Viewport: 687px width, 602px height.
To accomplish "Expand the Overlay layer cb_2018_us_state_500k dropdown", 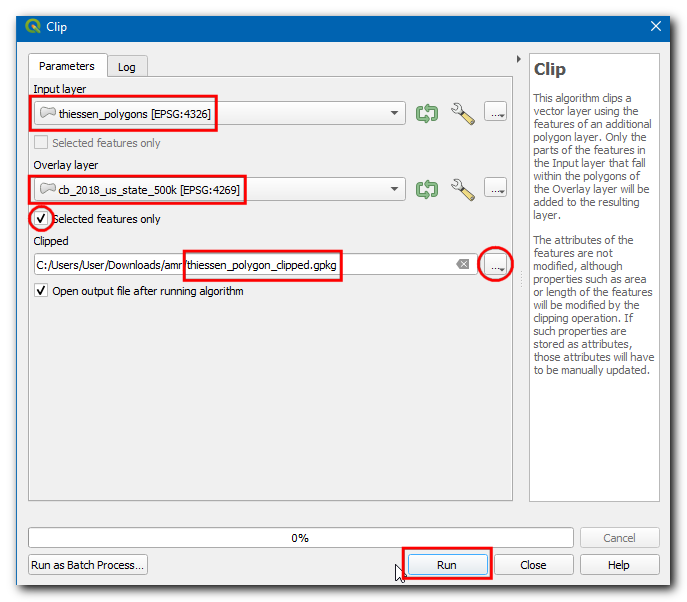I will [394, 189].
